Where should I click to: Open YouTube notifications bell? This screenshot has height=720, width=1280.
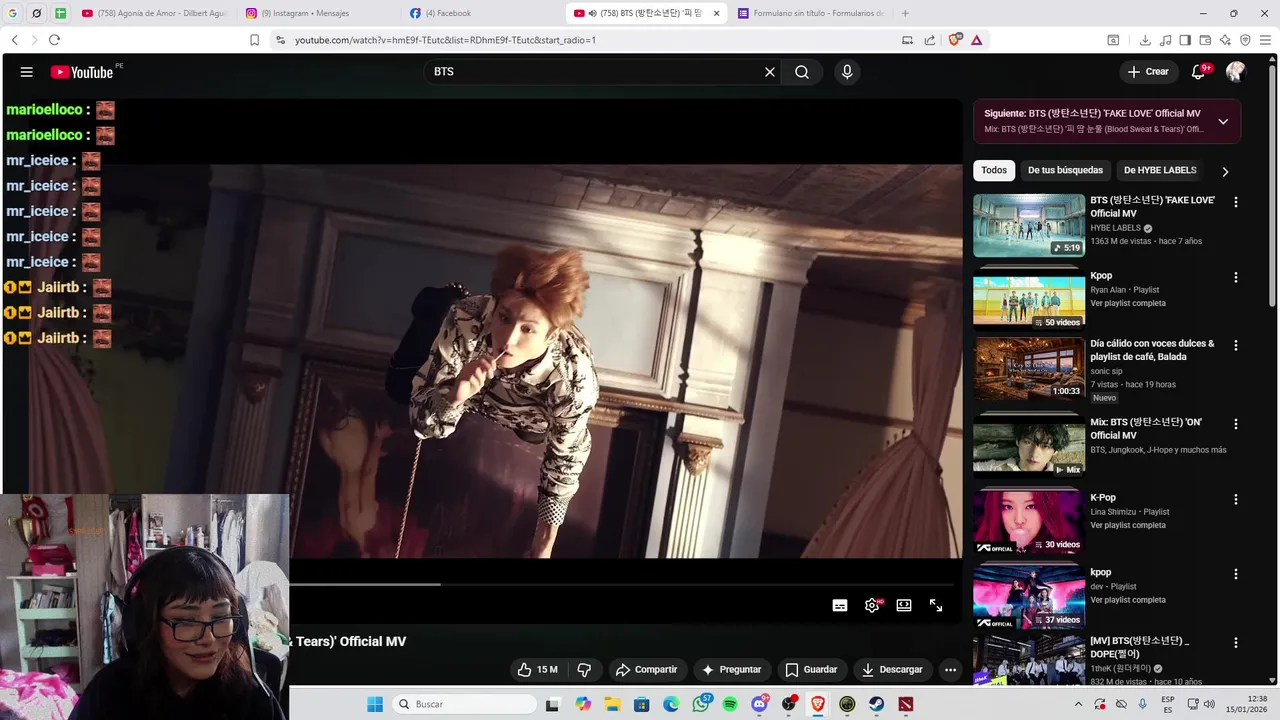point(1199,72)
